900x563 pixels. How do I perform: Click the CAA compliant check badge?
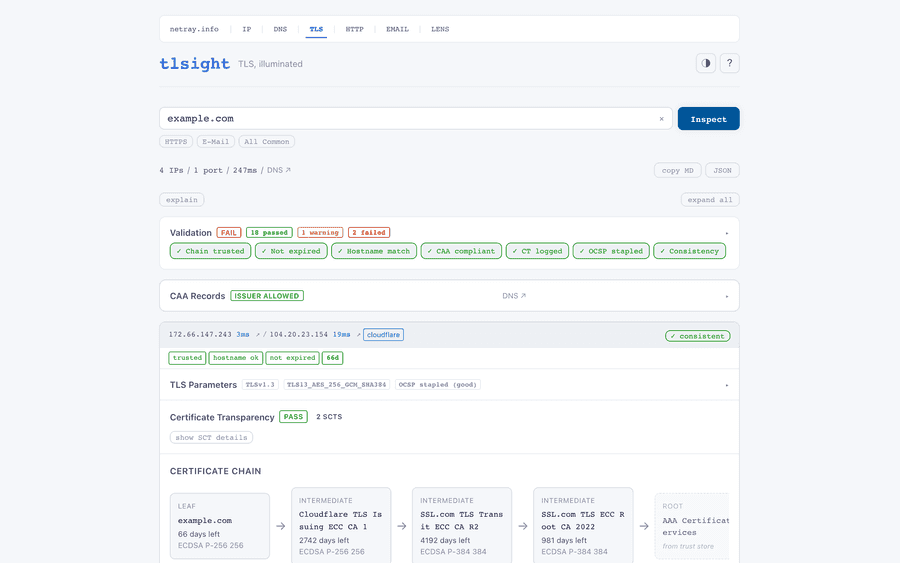tap(461, 251)
